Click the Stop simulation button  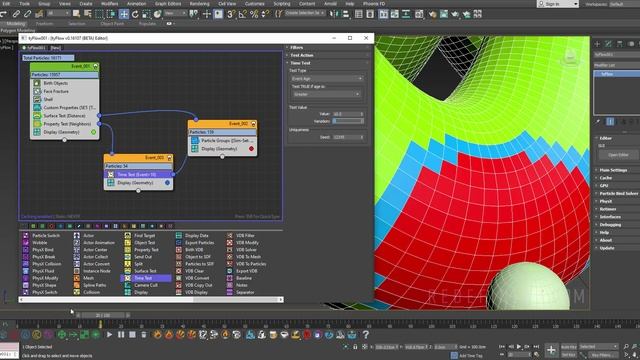(x=132, y=335)
